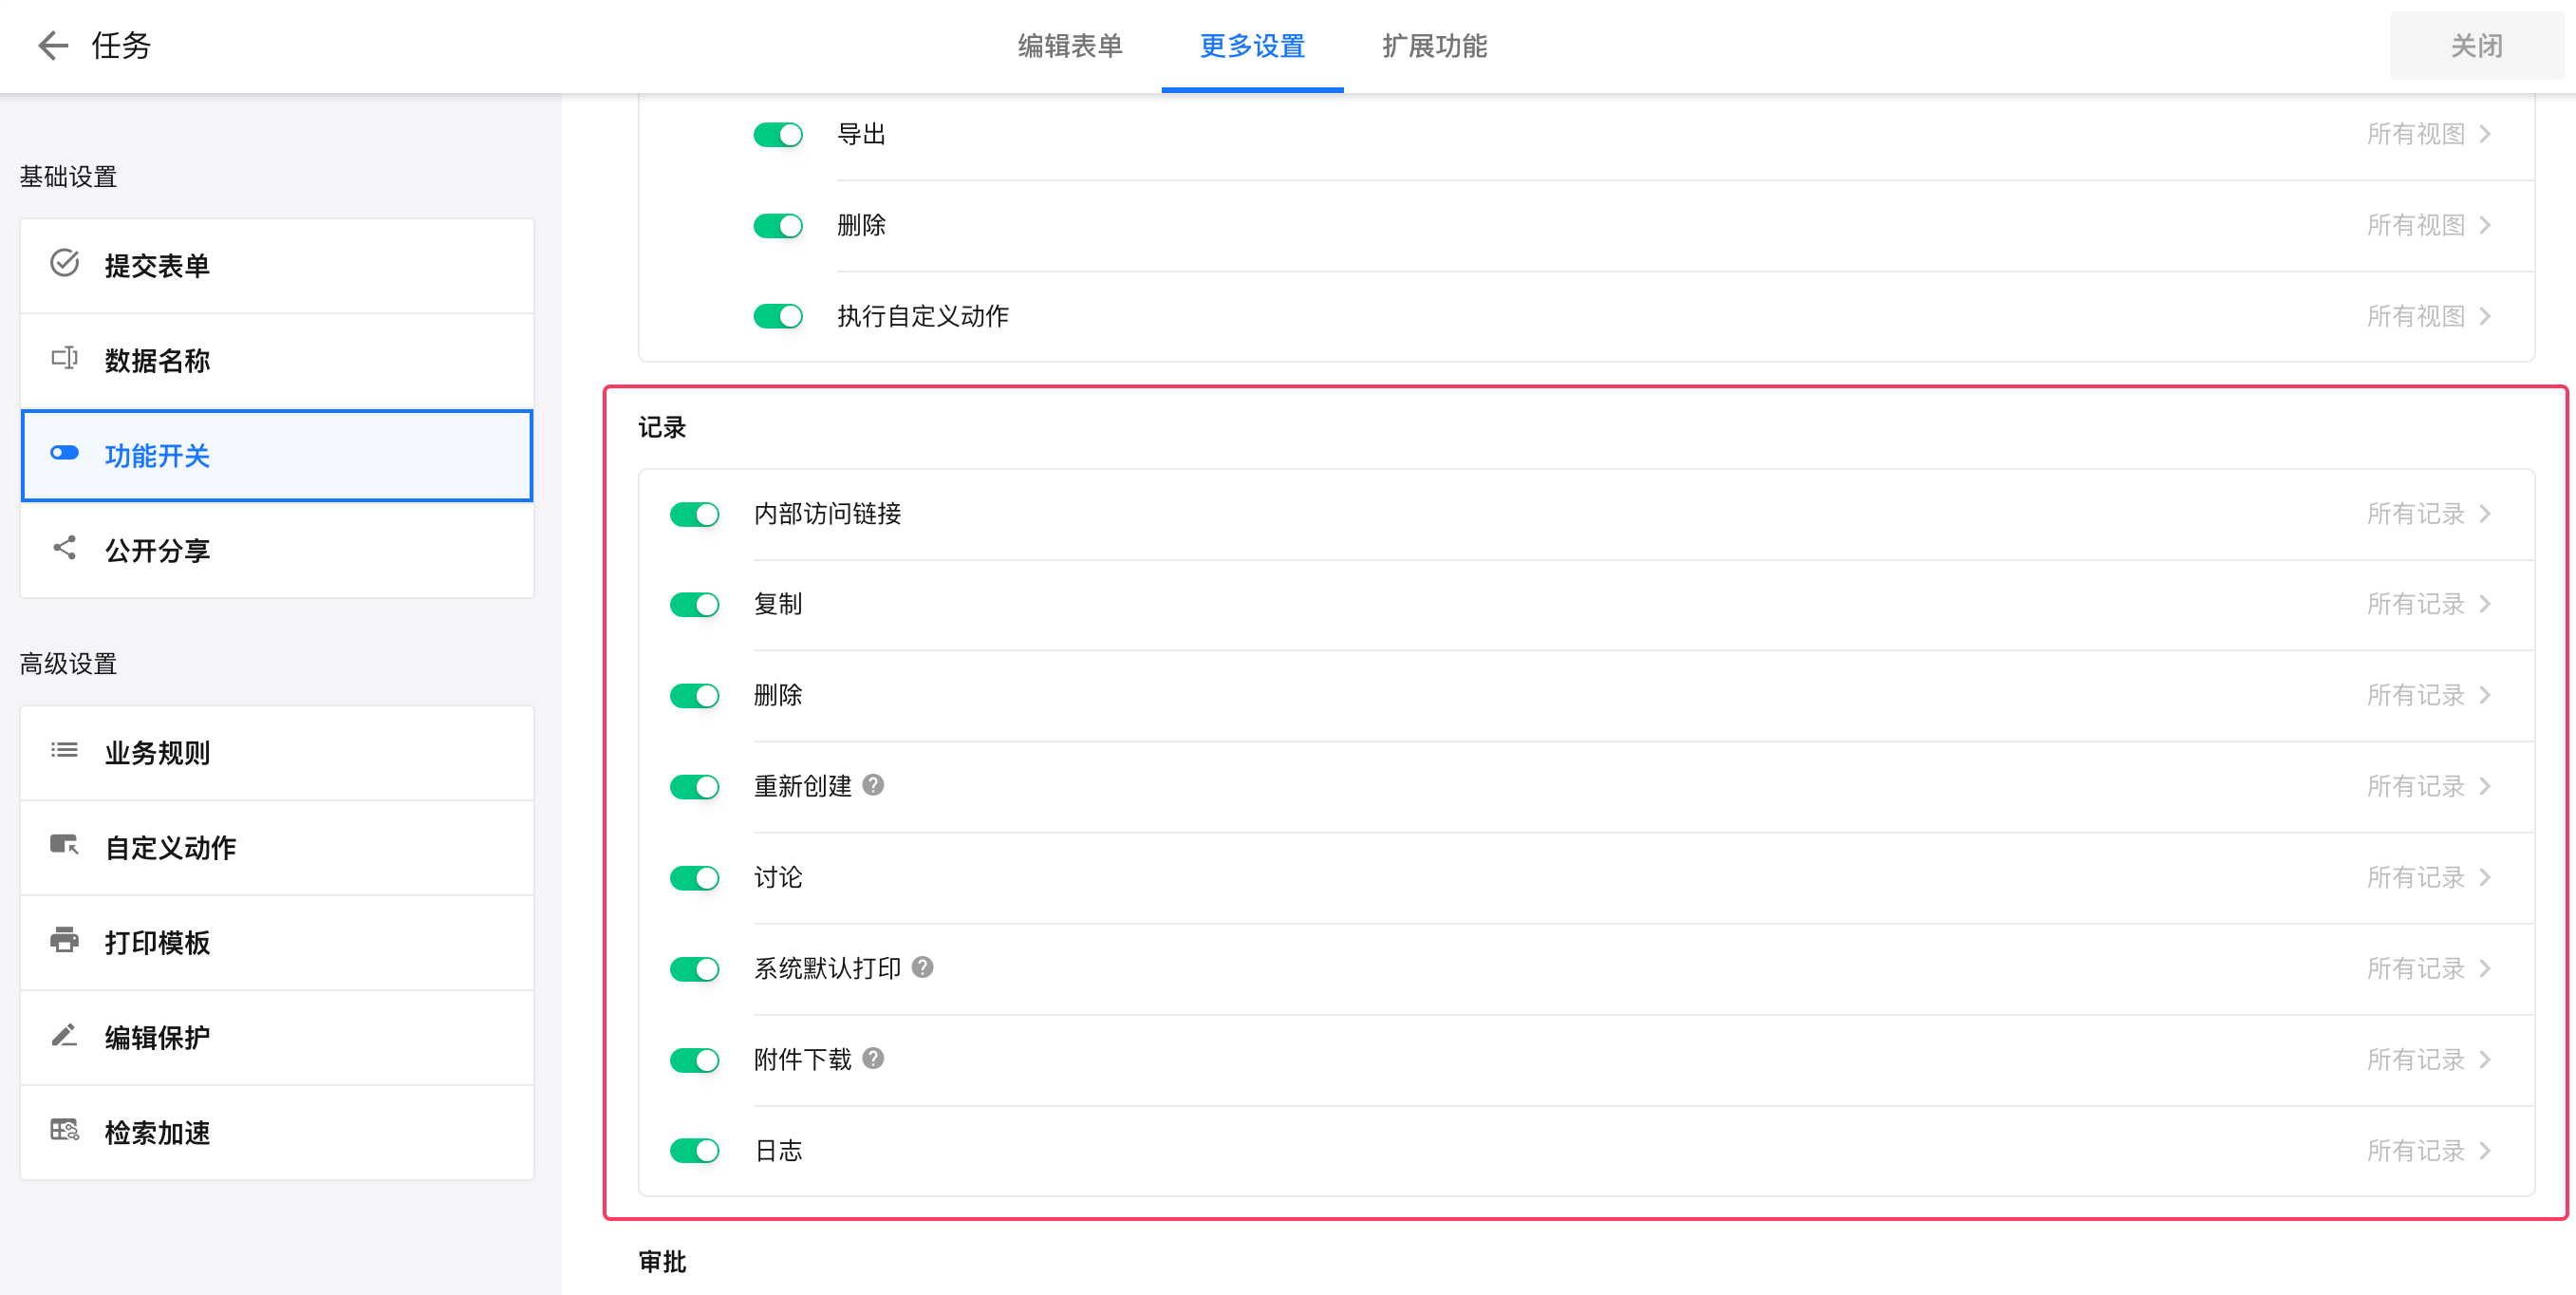Screen dimensions: 2576x1295
Task: Click the 公开分享 share icon
Action: [64, 548]
